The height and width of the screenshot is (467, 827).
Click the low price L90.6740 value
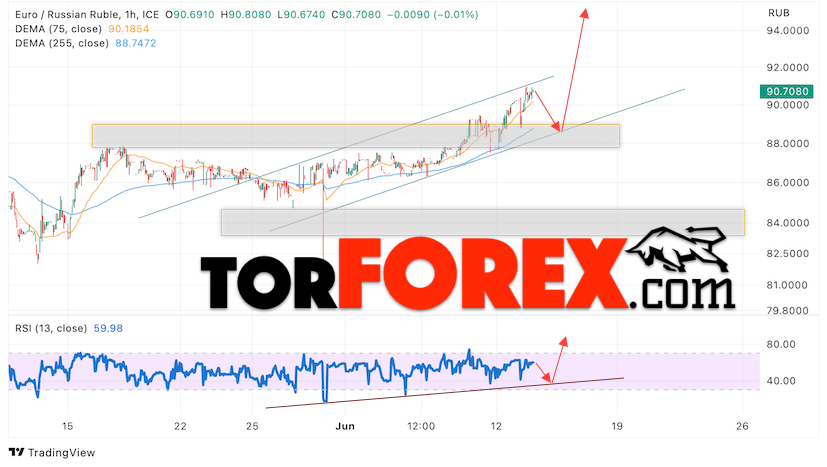pyautogui.click(x=301, y=15)
